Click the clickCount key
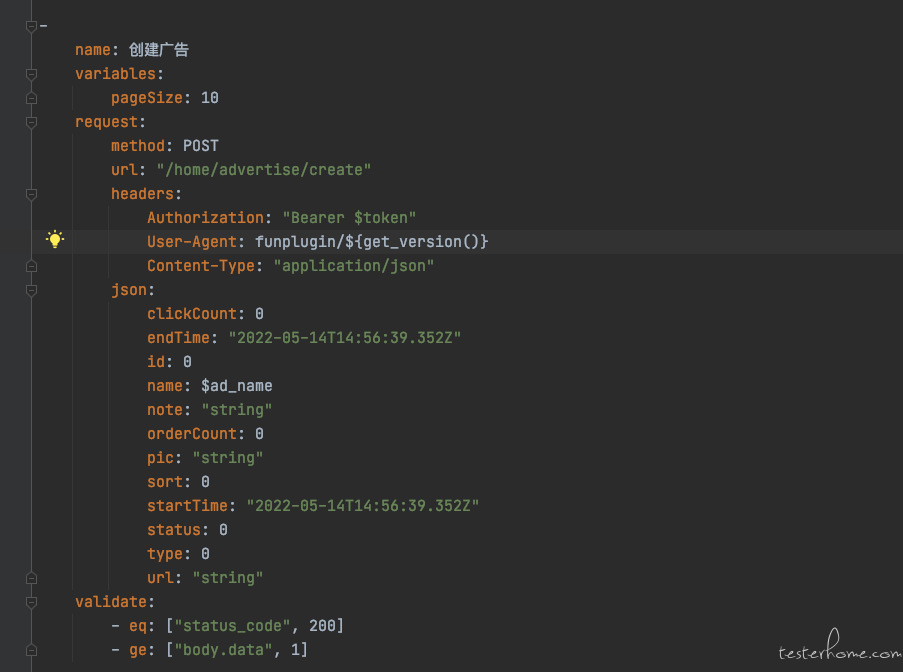Screen dimensions: 903x672 (x=192, y=314)
